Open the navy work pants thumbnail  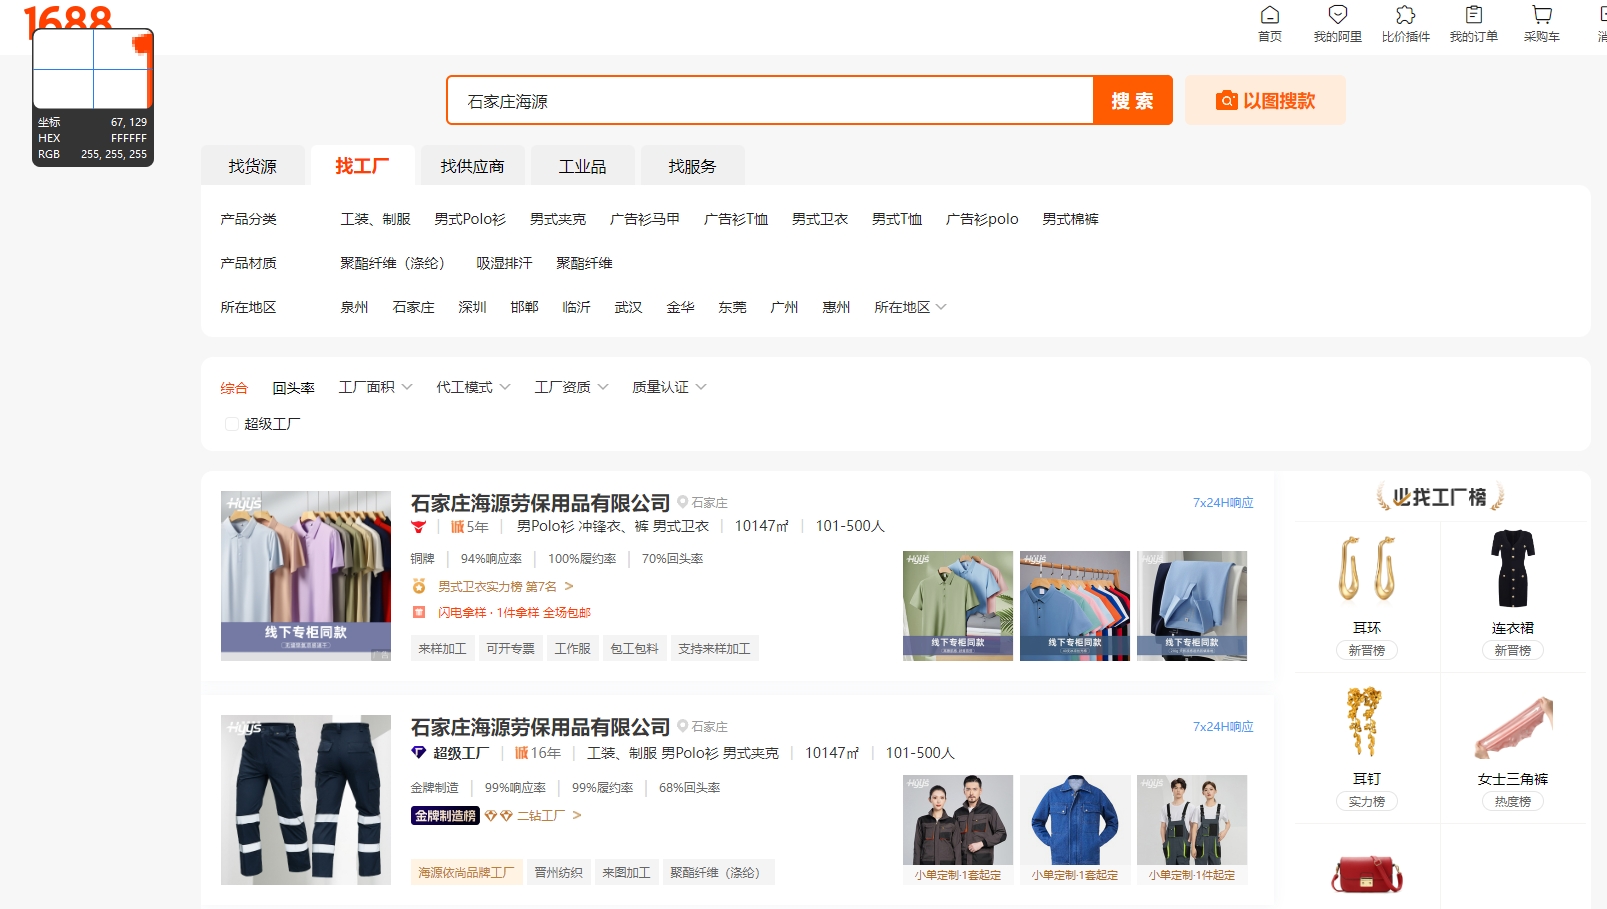pos(306,800)
